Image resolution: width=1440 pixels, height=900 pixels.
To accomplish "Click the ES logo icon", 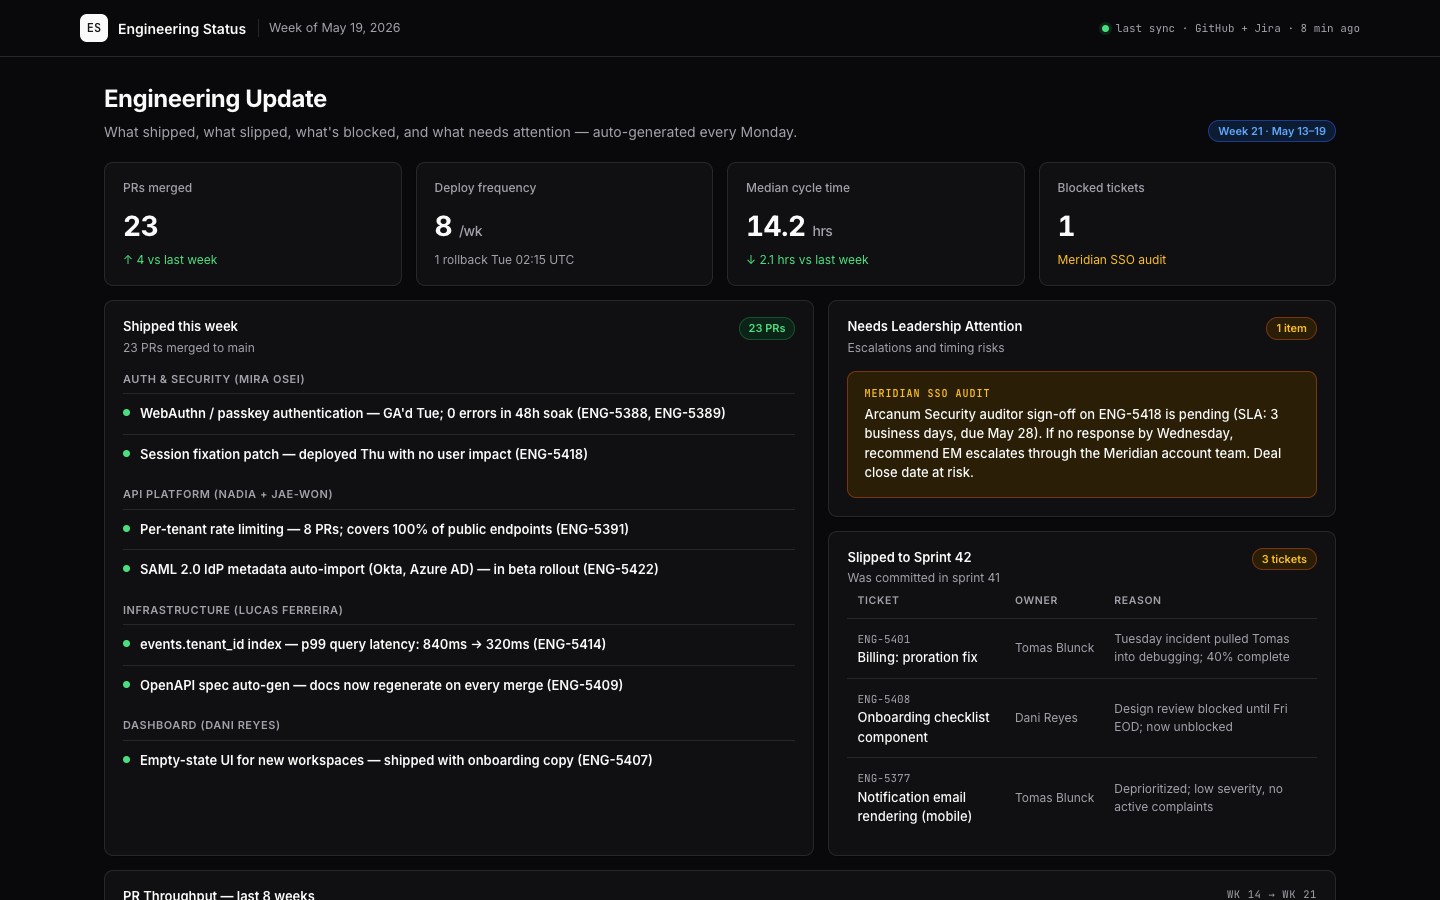I will point(94,28).
